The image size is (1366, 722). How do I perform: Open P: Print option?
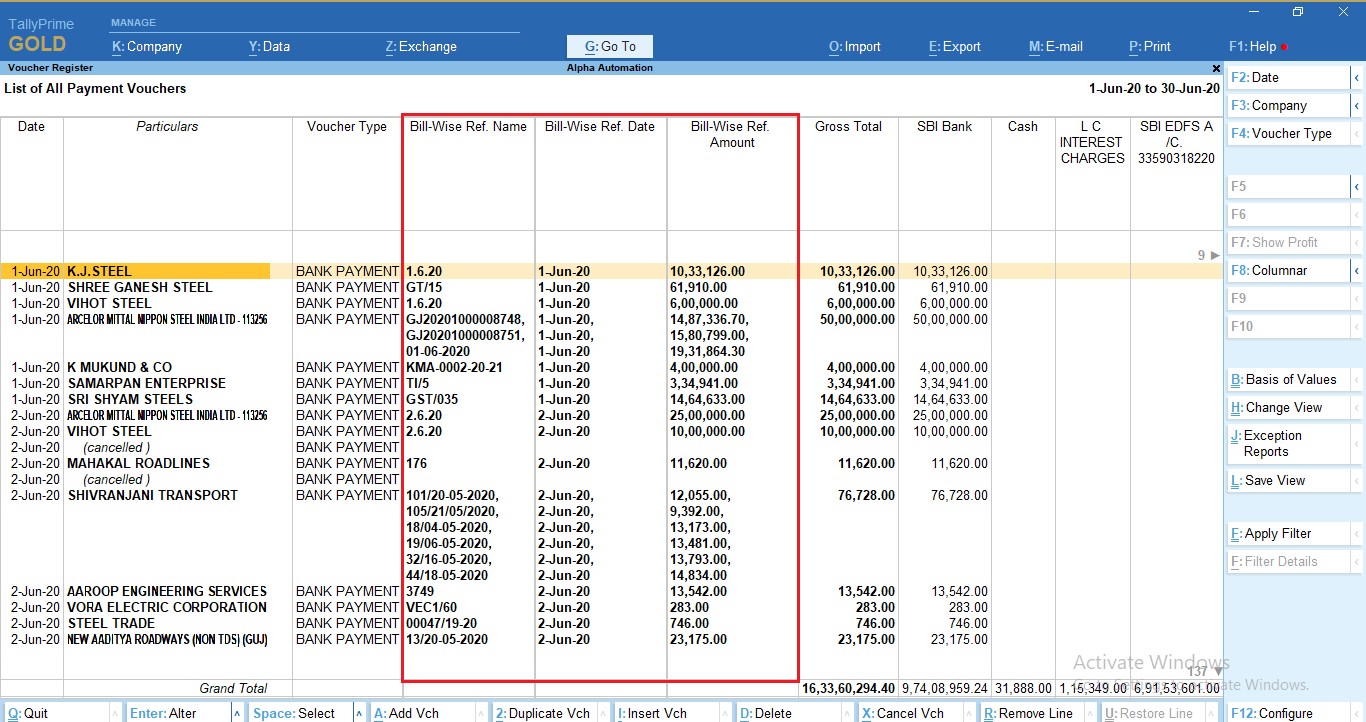point(1150,46)
